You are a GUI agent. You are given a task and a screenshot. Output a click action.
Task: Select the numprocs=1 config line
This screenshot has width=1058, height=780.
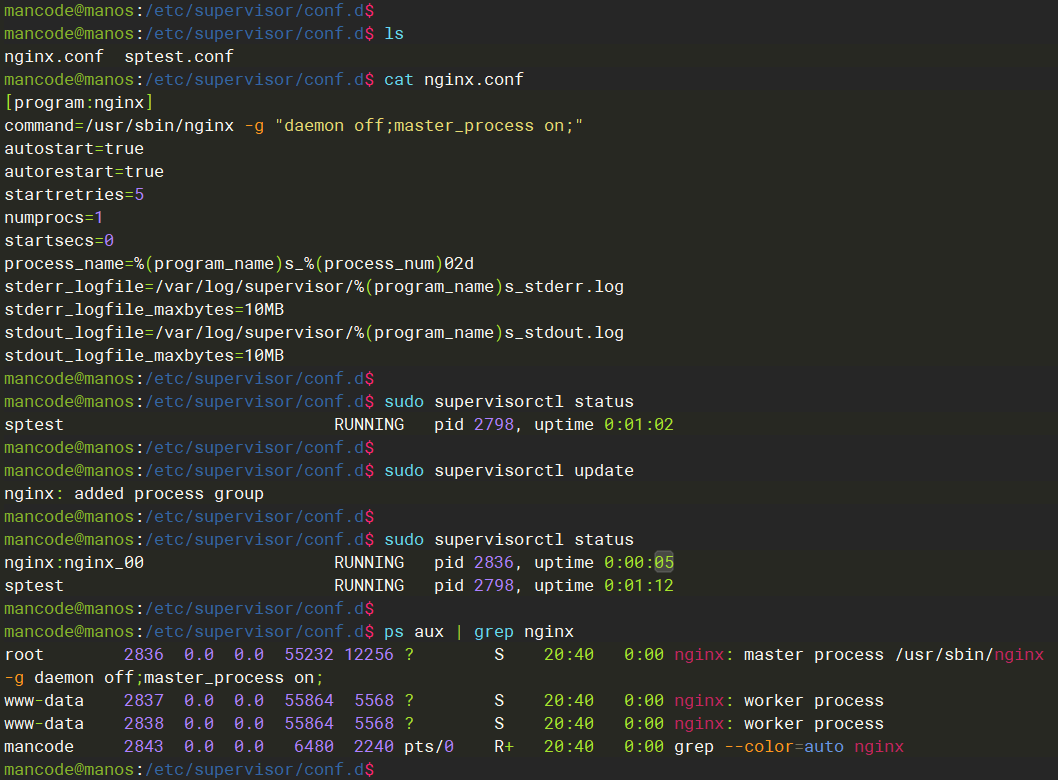[54, 217]
